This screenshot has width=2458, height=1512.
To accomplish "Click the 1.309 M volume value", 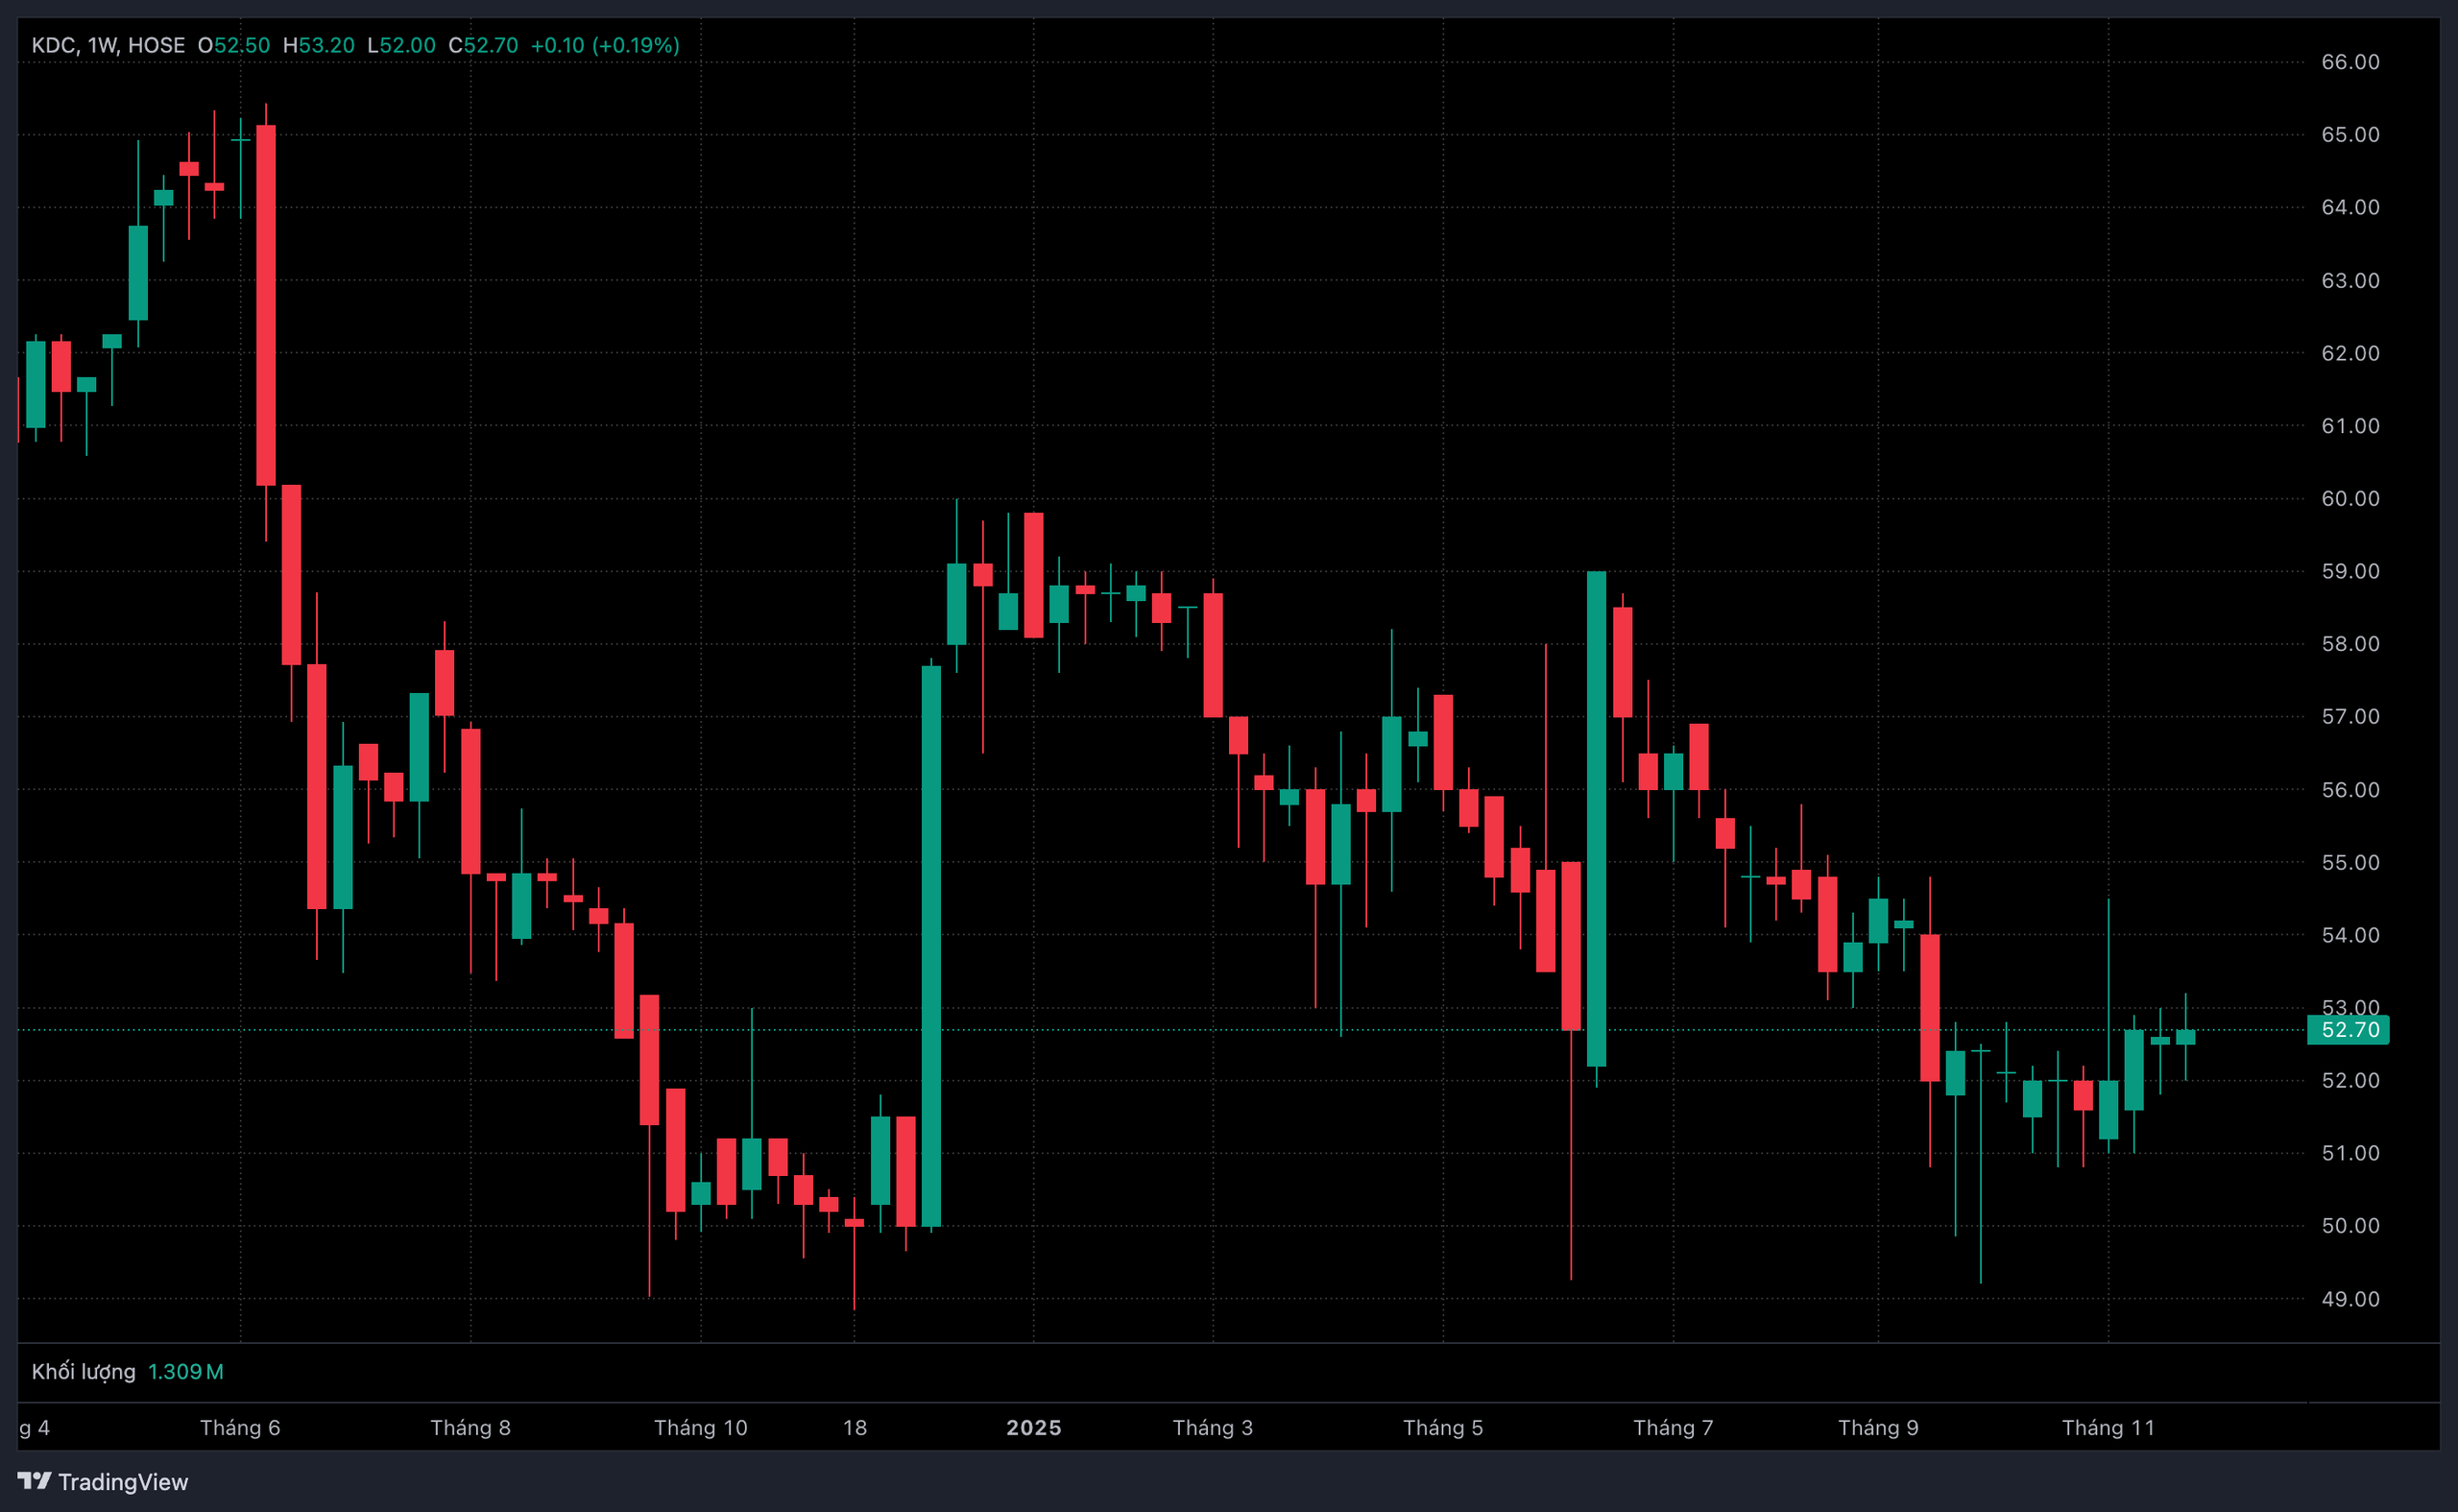I will (x=185, y=1371).
